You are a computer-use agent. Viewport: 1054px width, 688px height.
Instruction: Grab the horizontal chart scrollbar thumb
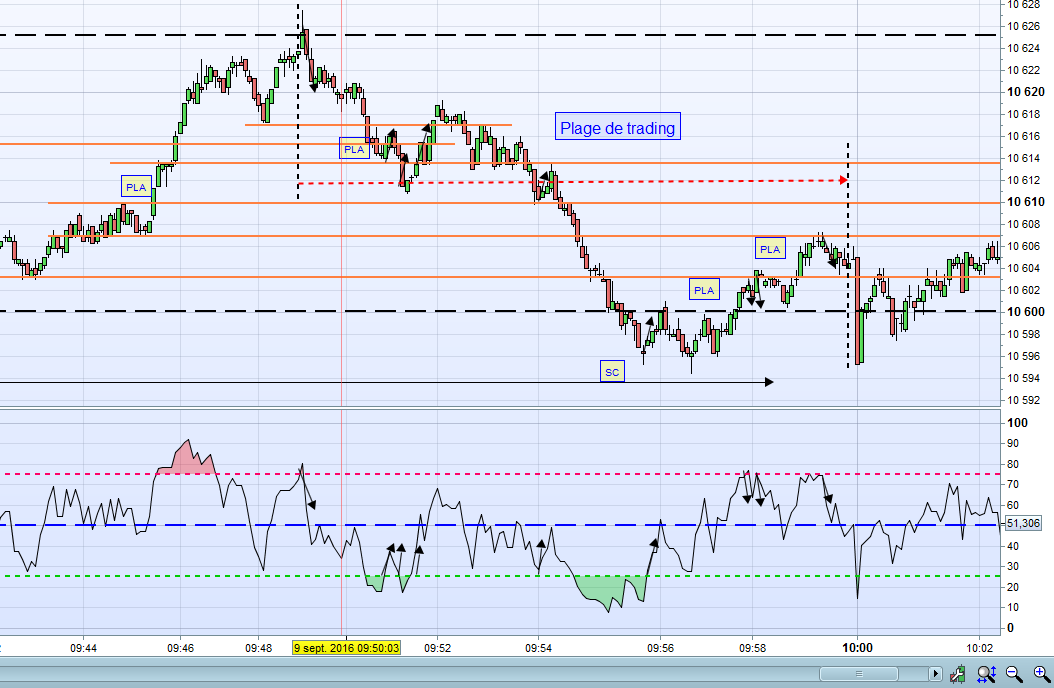(858, 673)
